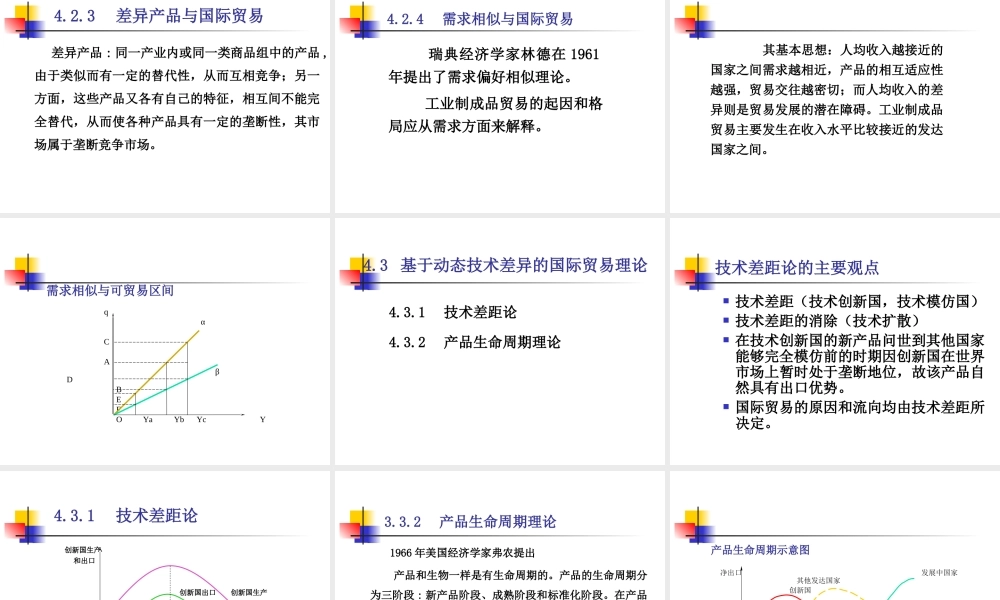The height and width of the screenshot is (600, 1000).
Task: Select the bullet beside 技术差距（技术创新国，技术模仿国）
Action: (725, 299)
